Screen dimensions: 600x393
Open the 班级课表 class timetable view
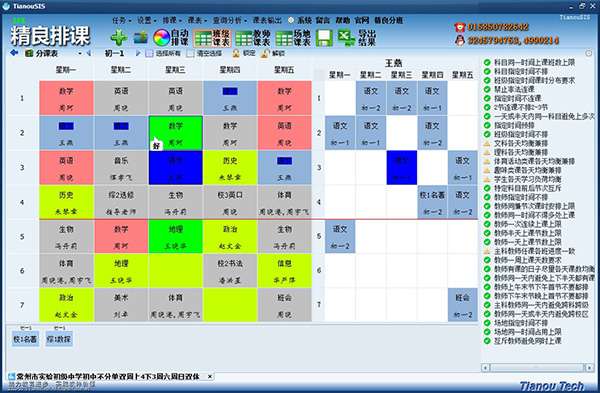(212, 38)
